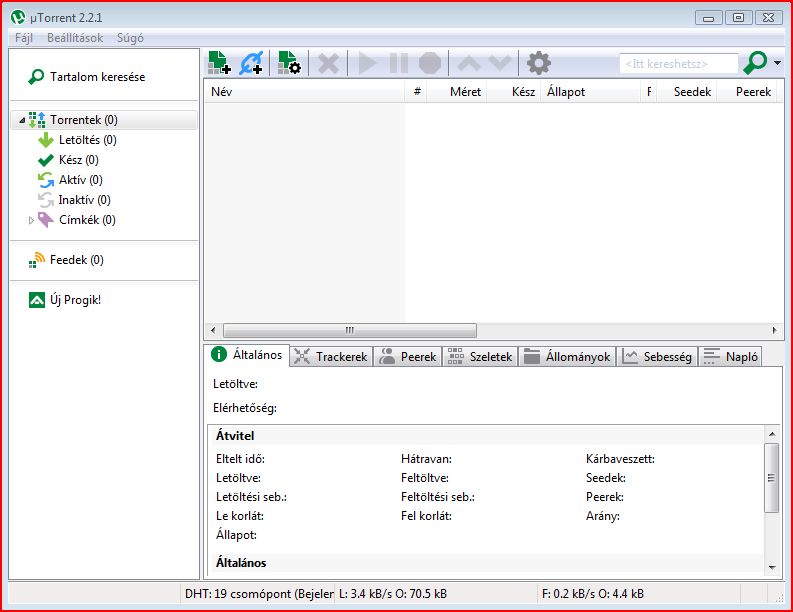
Task: Open the Fájl menu
Action: (23, 38)
